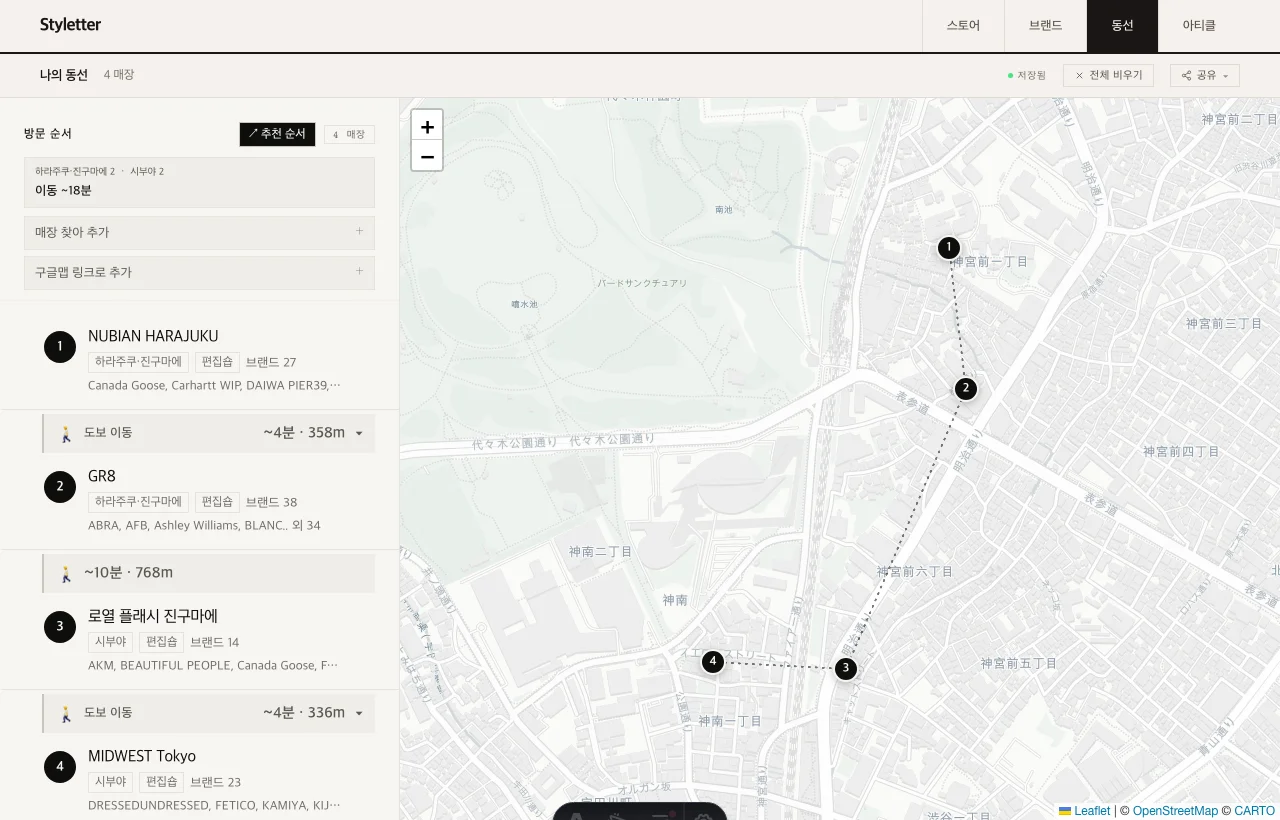This screenshot has height=820, width=1280.
Task: Click the 편집숍 tag under MIDWEST Tokyo
Action: (x=161, y=782)
